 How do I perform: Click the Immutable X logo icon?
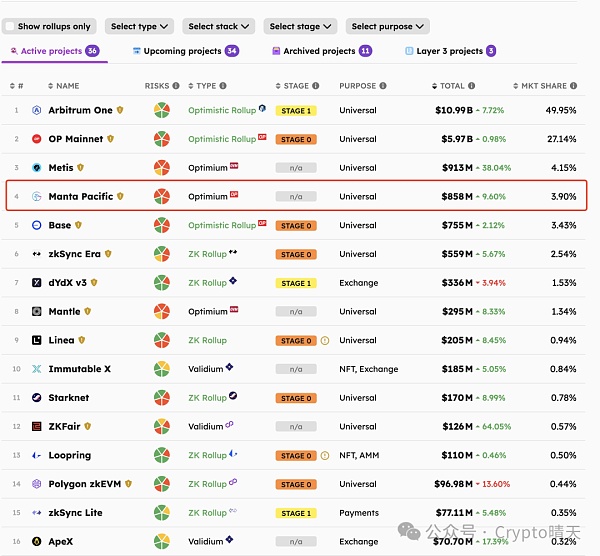point(37,369)
